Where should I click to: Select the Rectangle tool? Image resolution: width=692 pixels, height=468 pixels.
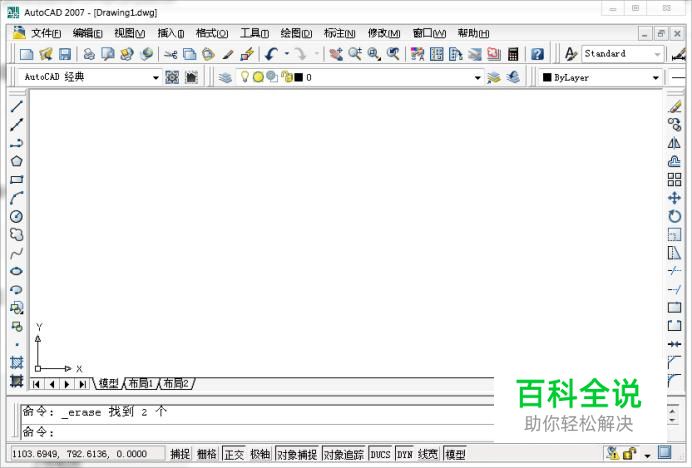16,180
